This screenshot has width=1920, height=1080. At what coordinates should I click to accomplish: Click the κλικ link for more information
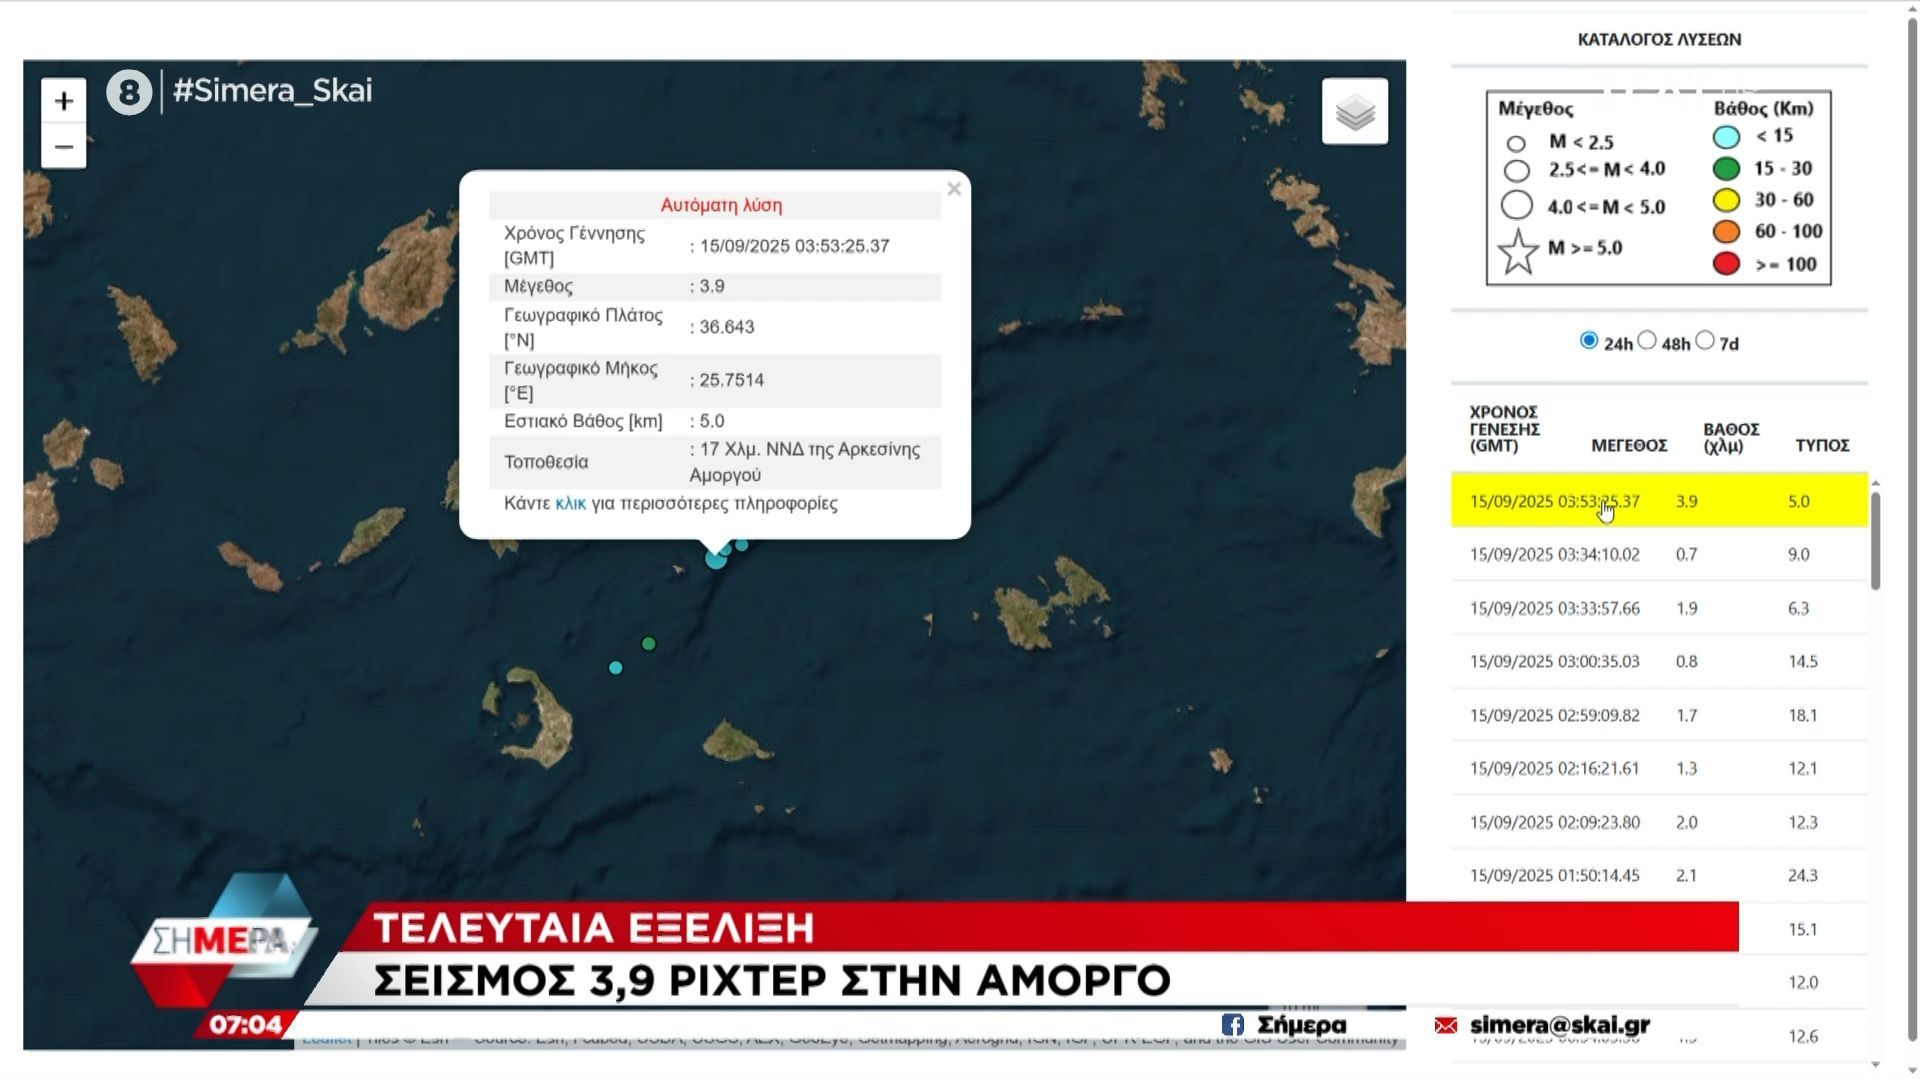(x=570, y=504)
